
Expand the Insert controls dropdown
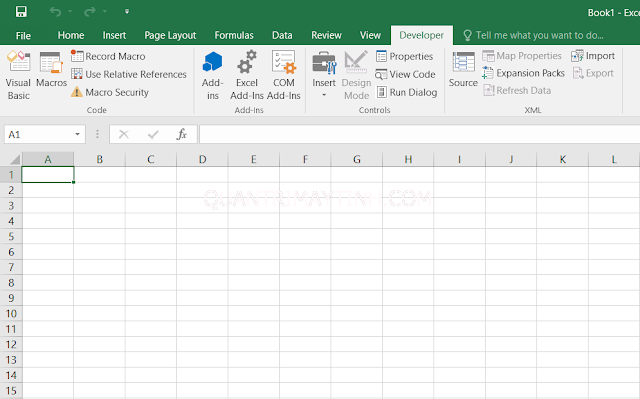[x=324, y=95]
